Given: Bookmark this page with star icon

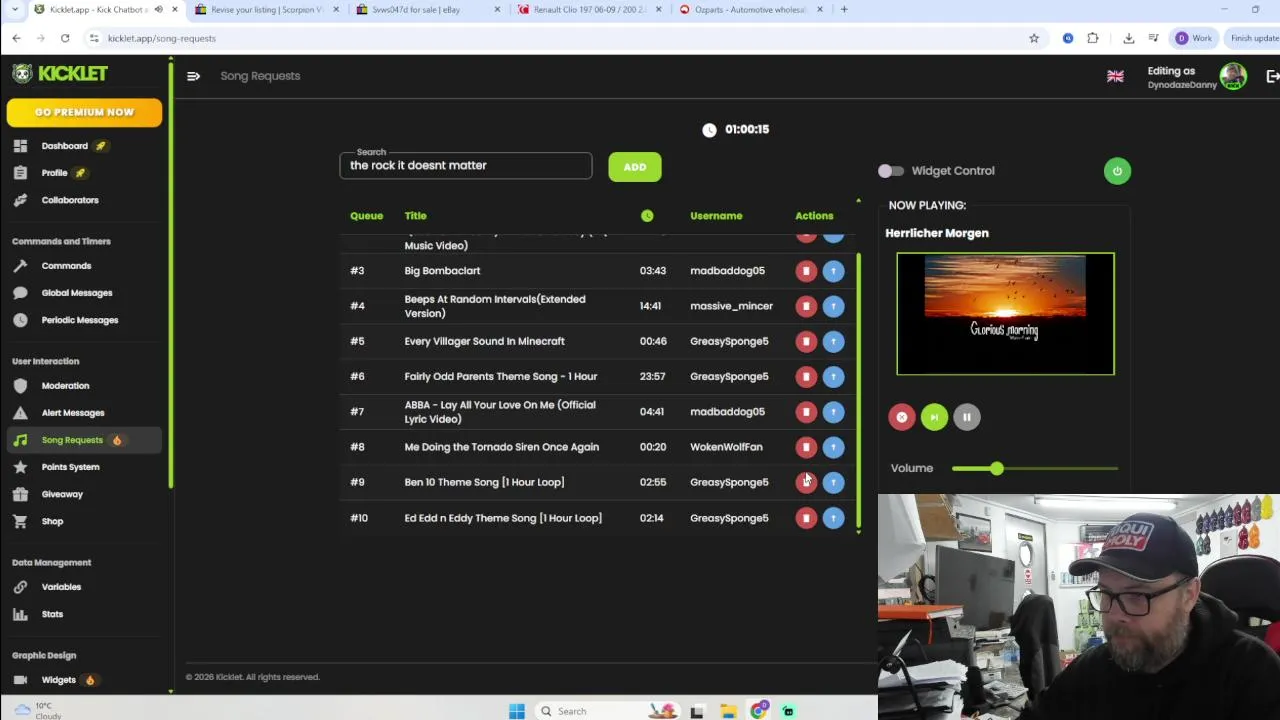Looking at the screenshot, I should [x=1034, y=38].
